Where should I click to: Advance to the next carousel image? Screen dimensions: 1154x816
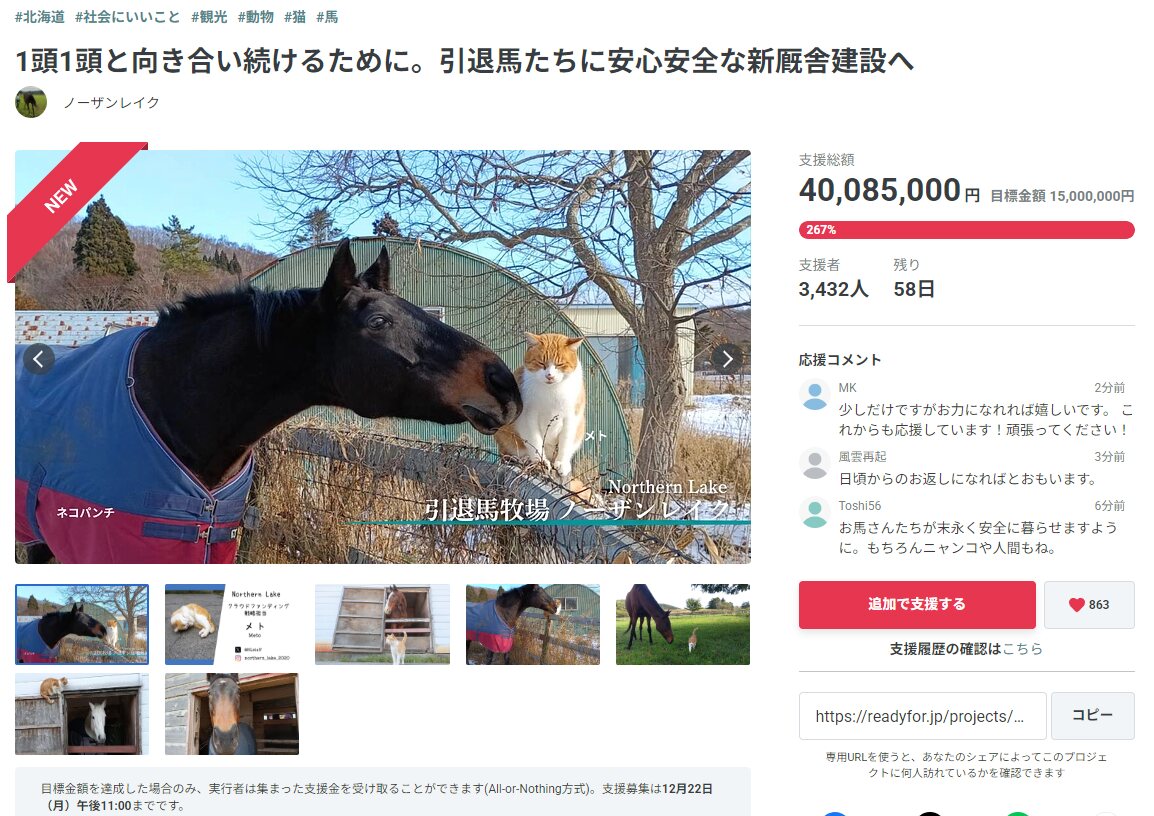(x=727, y=358)
